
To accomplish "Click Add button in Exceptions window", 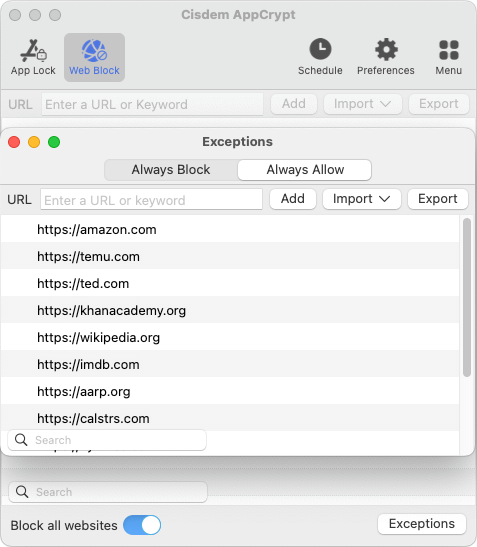I will (x=293, y=199).
